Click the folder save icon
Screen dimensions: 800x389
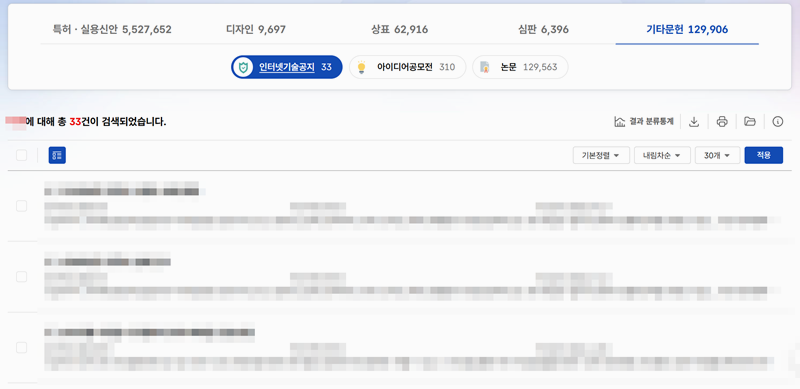coord(749,121)
